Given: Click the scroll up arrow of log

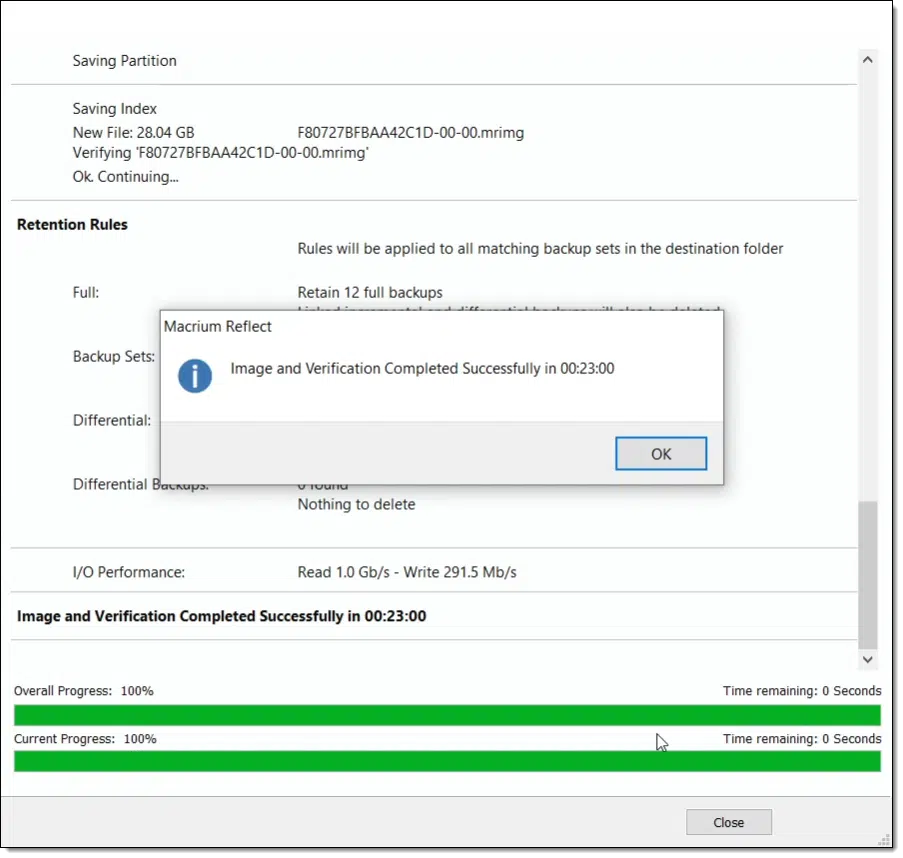Looking at the screenshot, I should coord(868,60).
